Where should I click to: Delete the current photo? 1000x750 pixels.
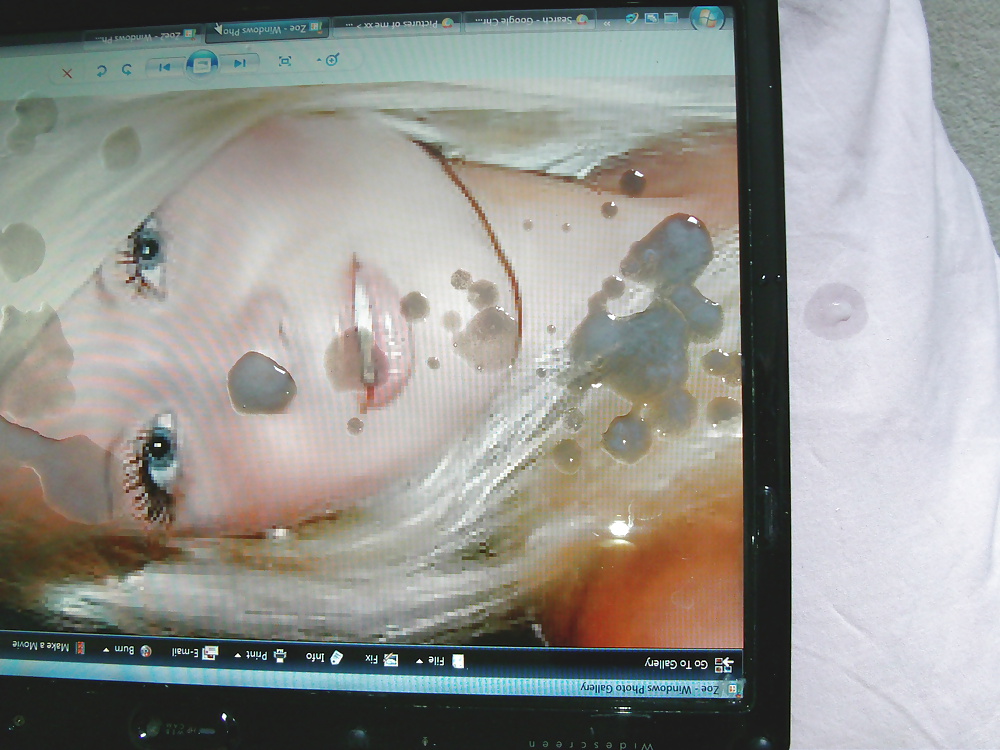tap(67, 72)
